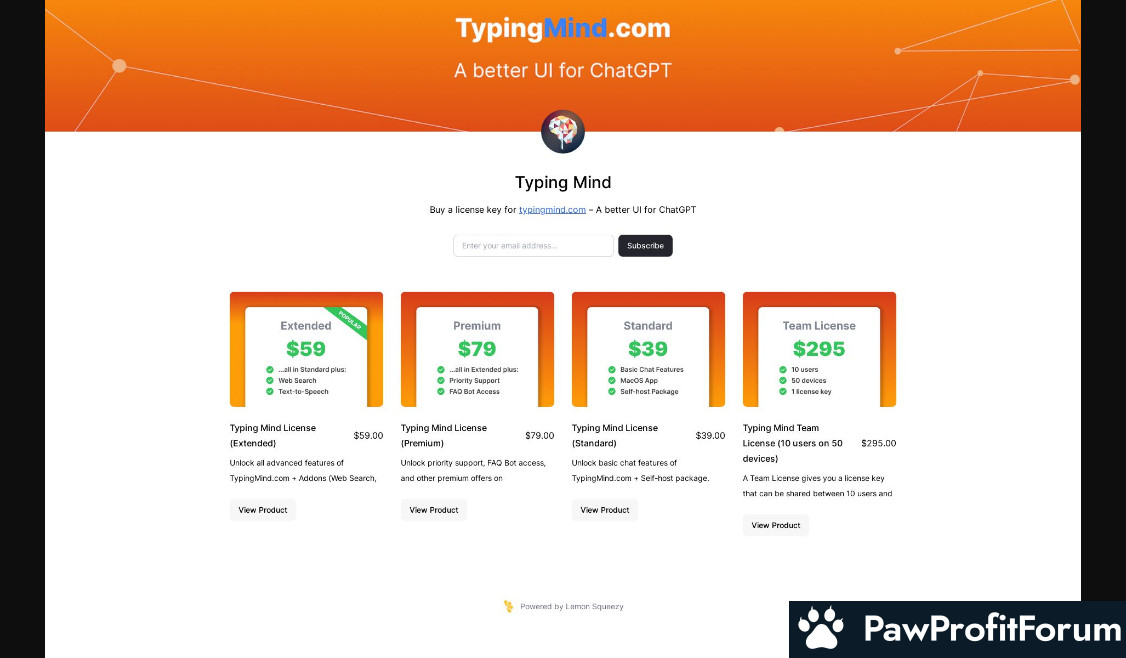The height and width of the screenshot is (658, 1126).
Task: Click the green POPULAR ribbon on Extended card
Action: (348, 320)
